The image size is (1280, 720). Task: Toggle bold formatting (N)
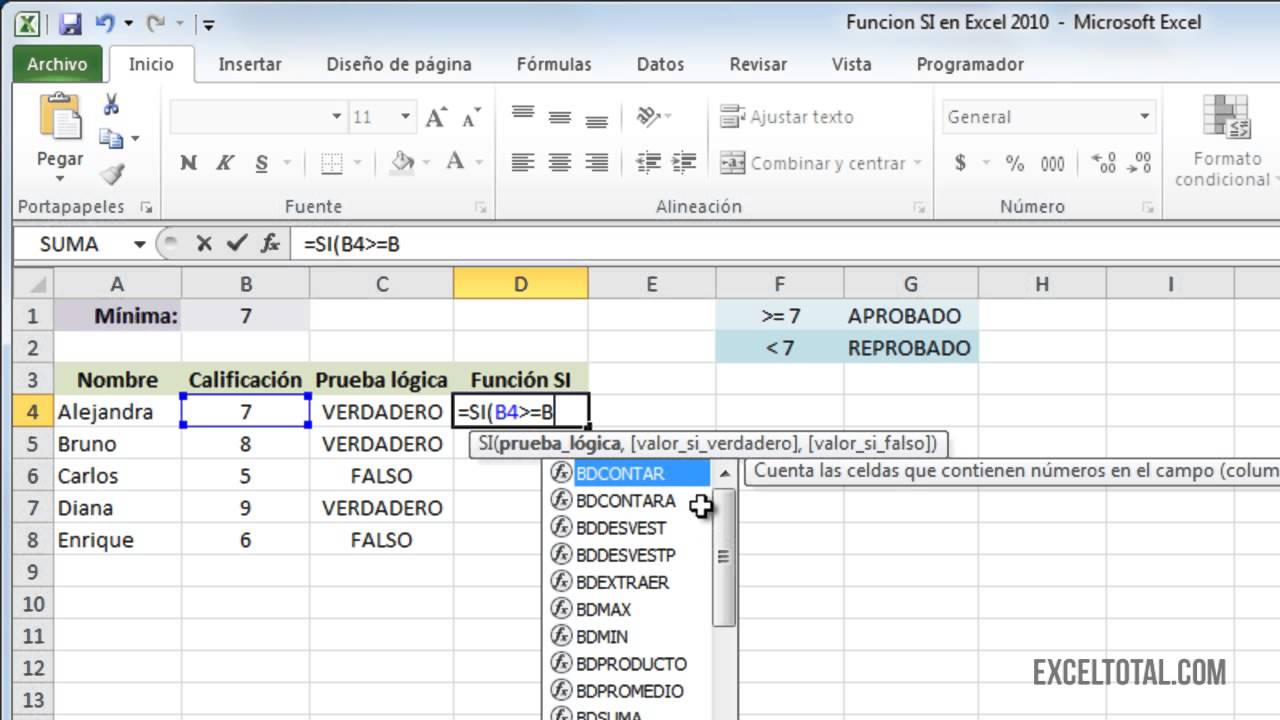point(188,163)
